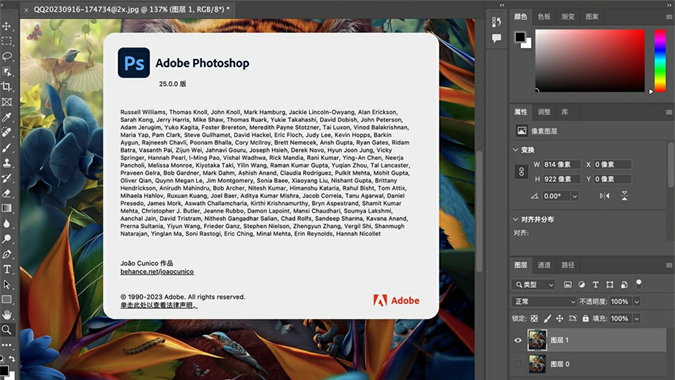Select the Rectangle shape tool
675x380 pixels.
[x=7, y=300]
